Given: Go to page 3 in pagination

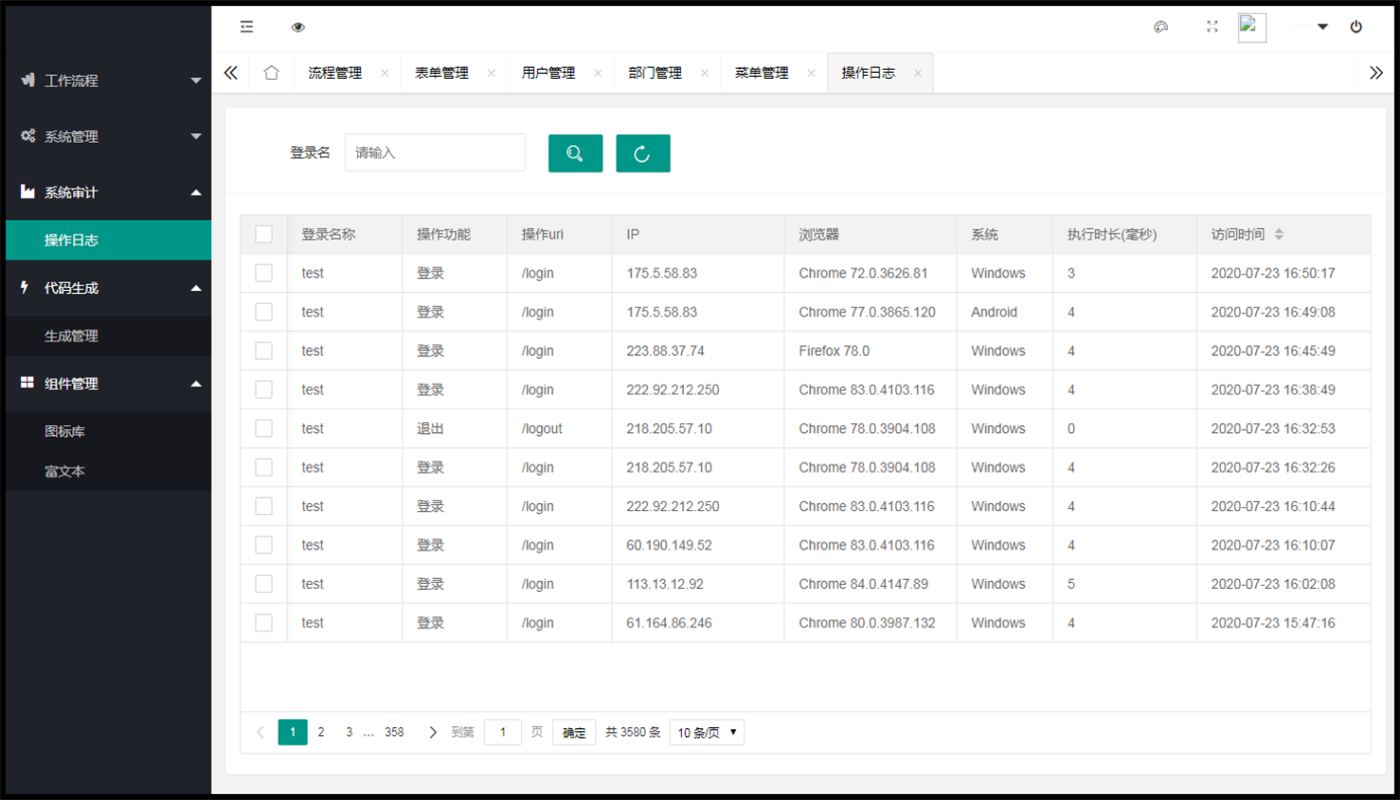Looking at the screenshot, I should point(349,732).
